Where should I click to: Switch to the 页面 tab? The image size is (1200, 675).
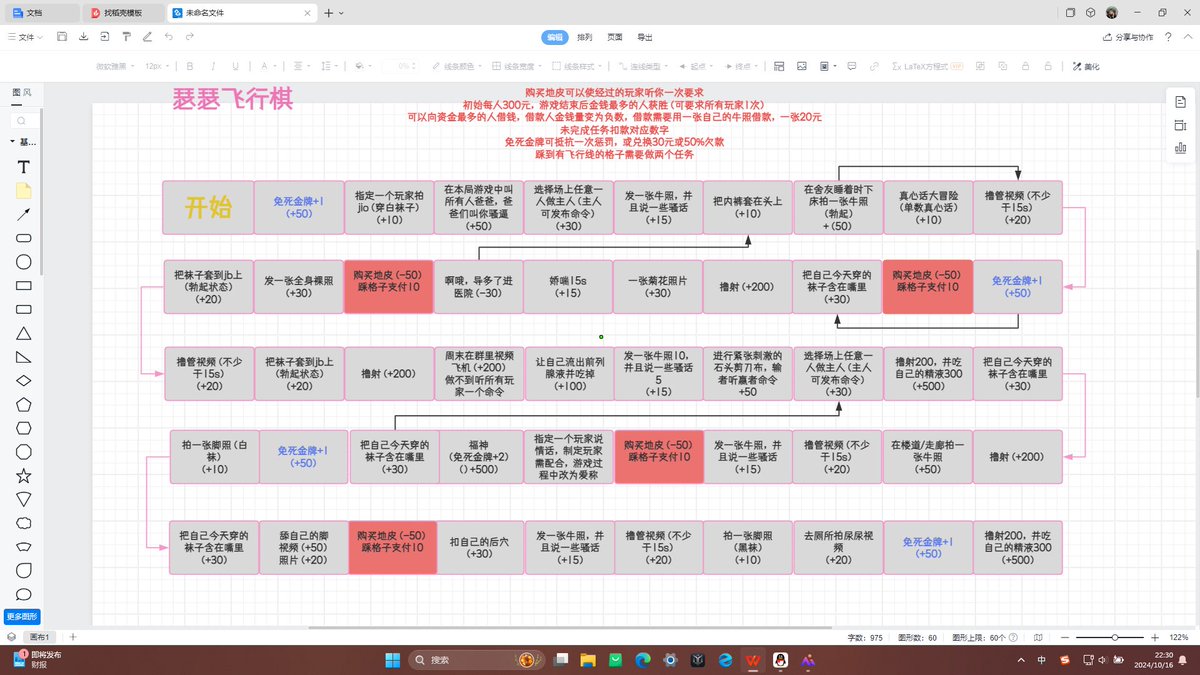615,37
